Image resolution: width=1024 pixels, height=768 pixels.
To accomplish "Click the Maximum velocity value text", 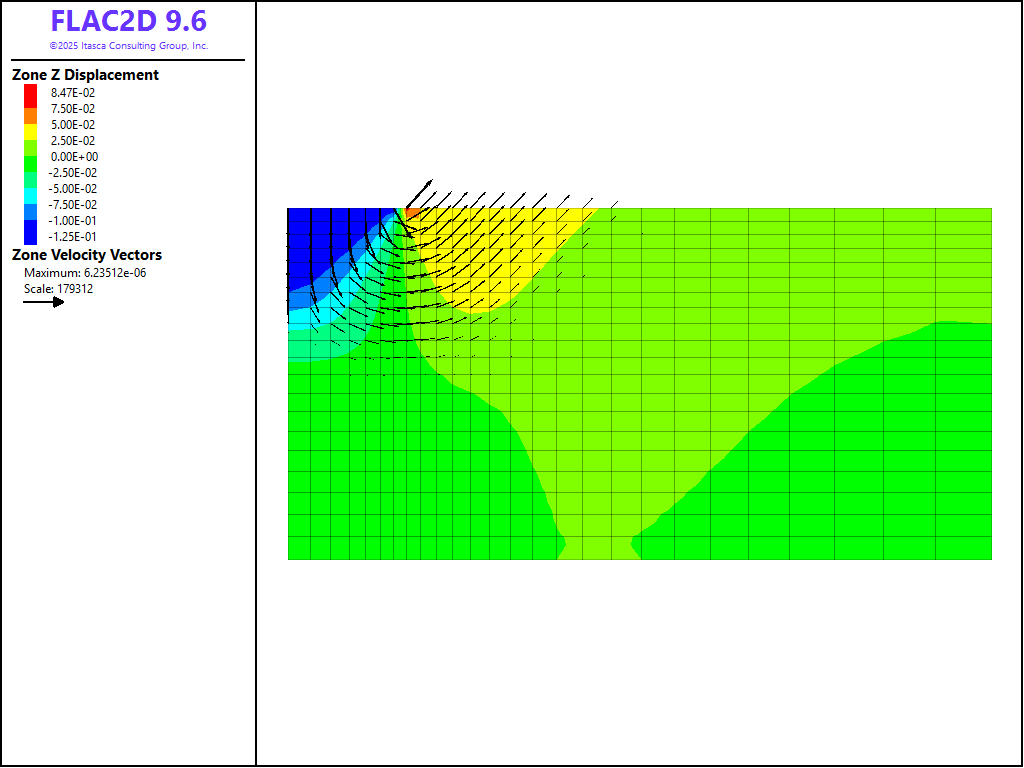I will 85,273.
